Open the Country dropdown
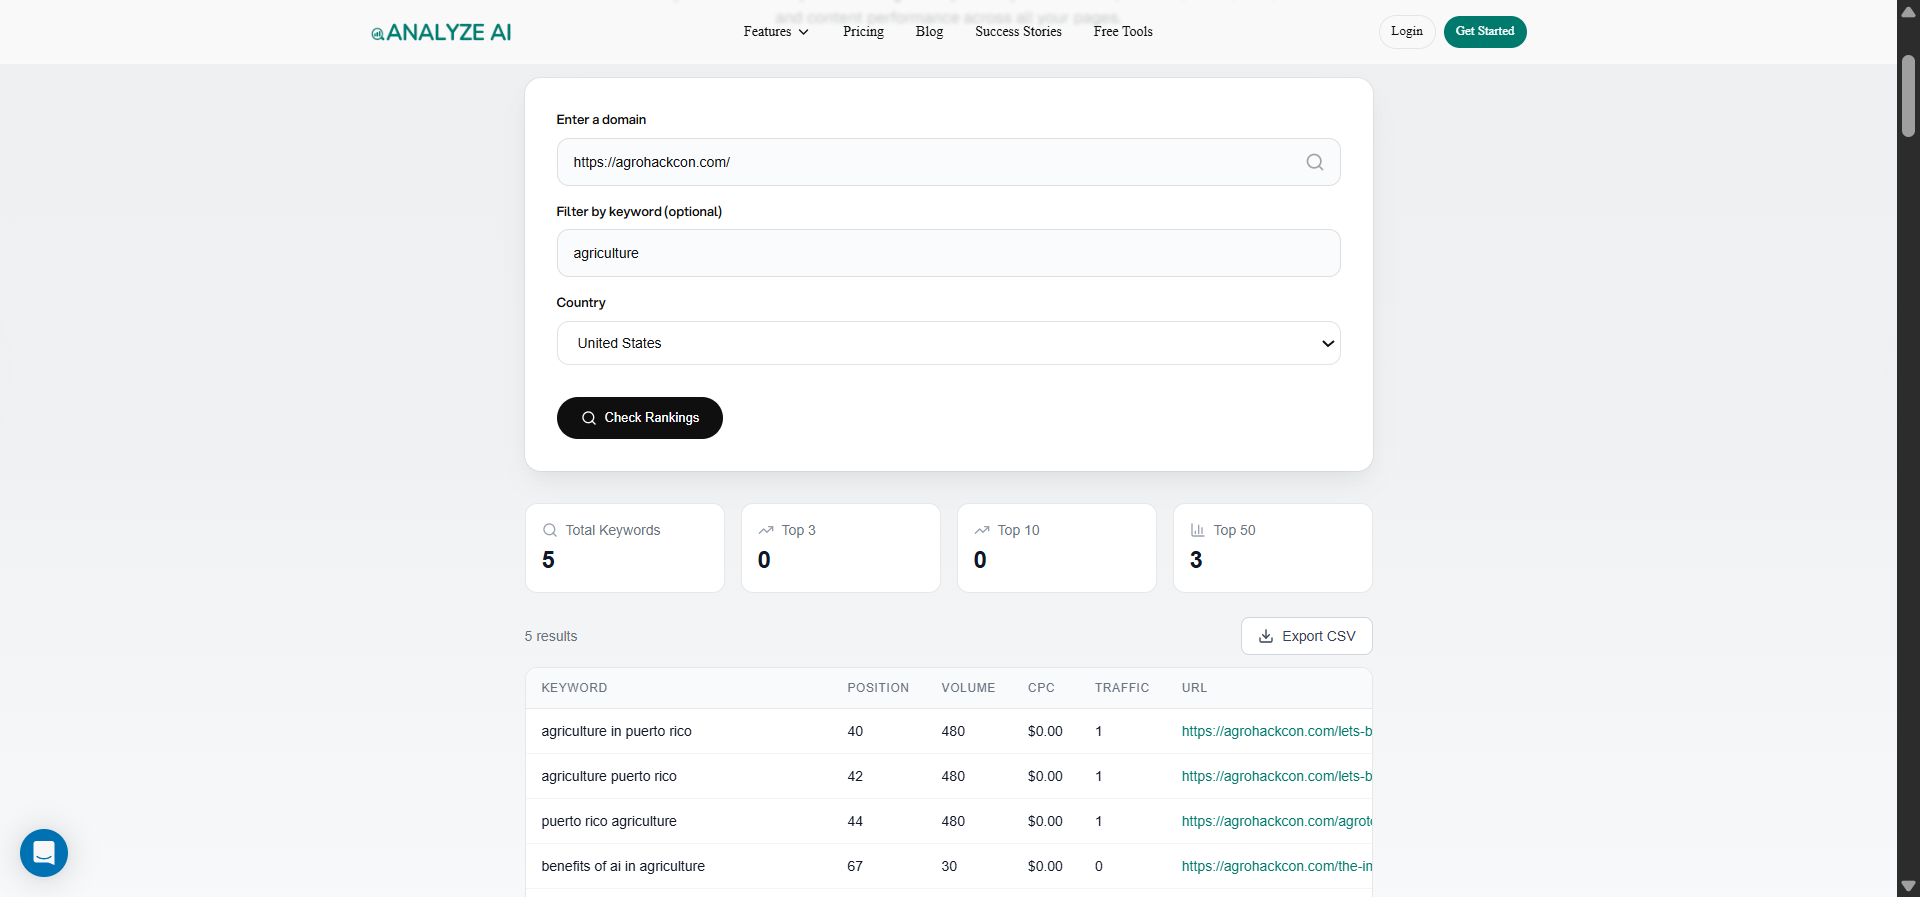Viewport: 1920px width, 897px height. (x=948, y=343)
